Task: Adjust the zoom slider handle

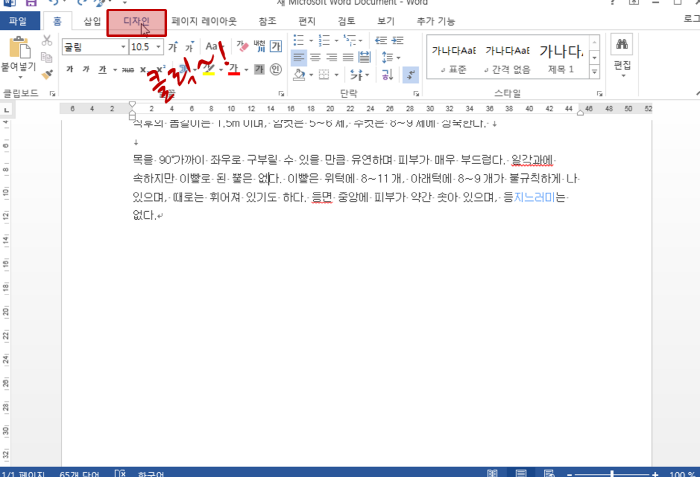Action: pos(612,474)
